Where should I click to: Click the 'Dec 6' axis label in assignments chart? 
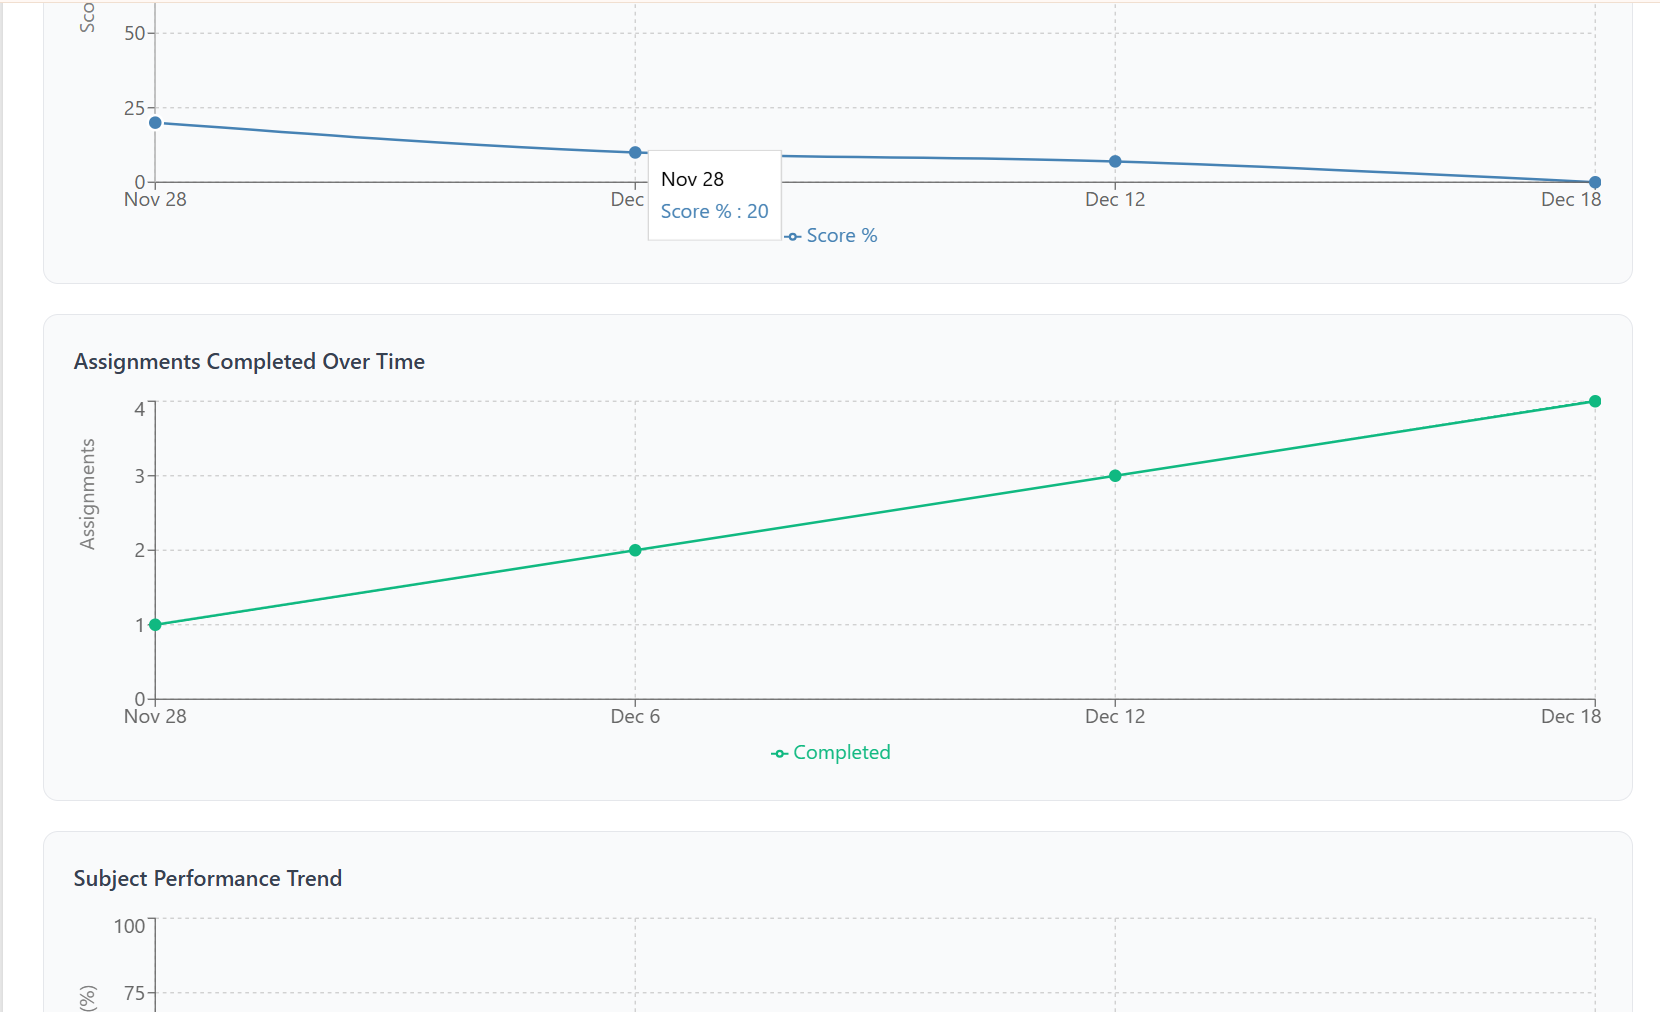[x=635, y=717]
